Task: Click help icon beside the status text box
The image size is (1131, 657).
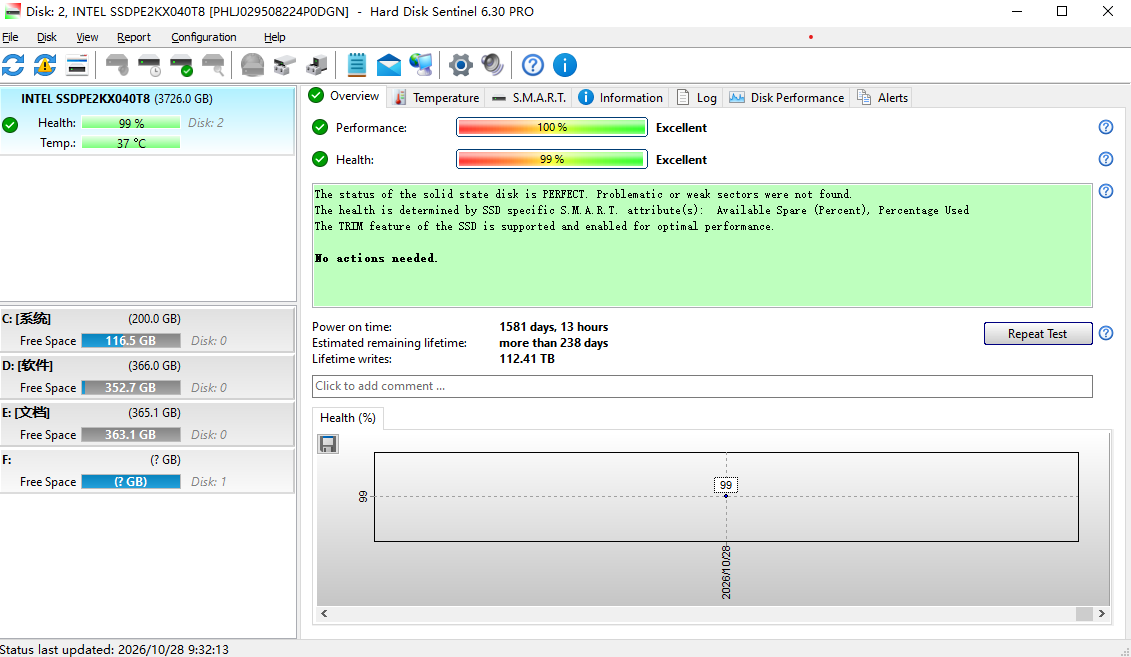Action: (x=1106, y=191)
